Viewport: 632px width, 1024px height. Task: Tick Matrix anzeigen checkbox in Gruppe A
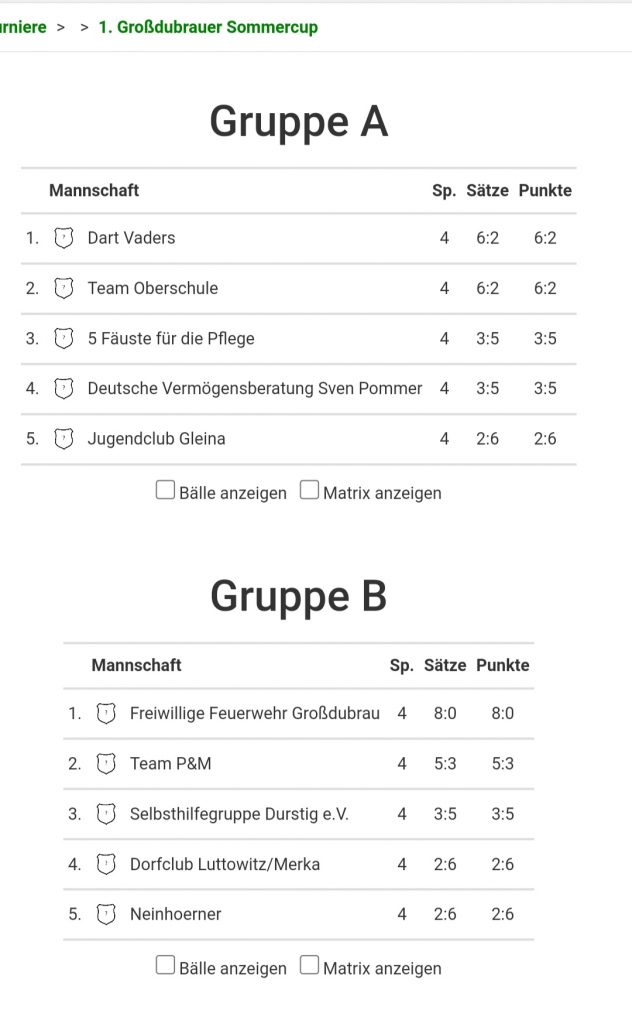[x=309, y=490]
